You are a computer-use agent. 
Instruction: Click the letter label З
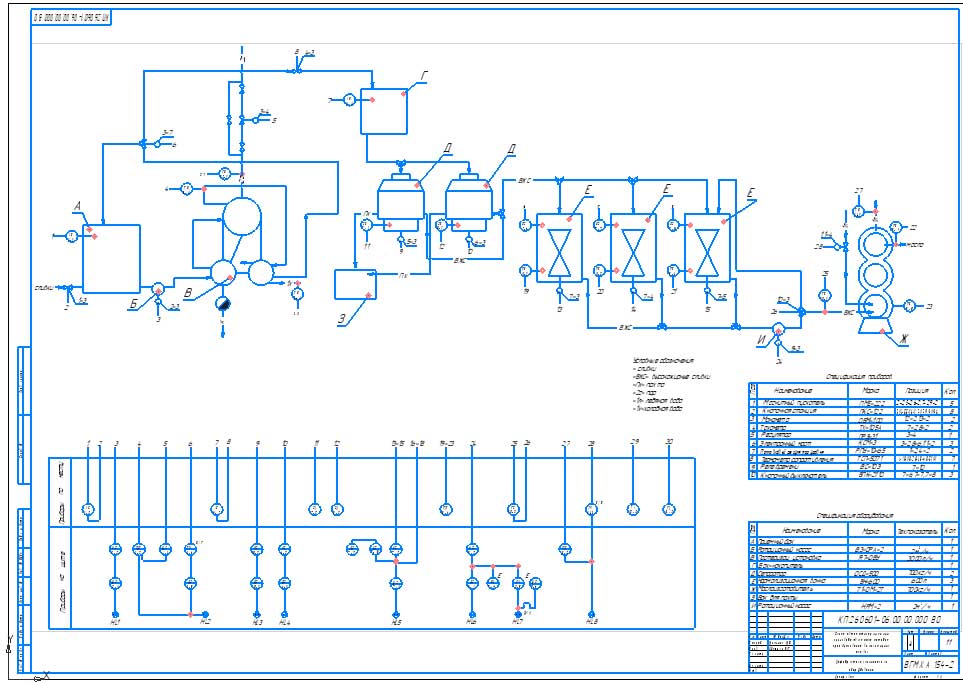click(x=341, y=319)
